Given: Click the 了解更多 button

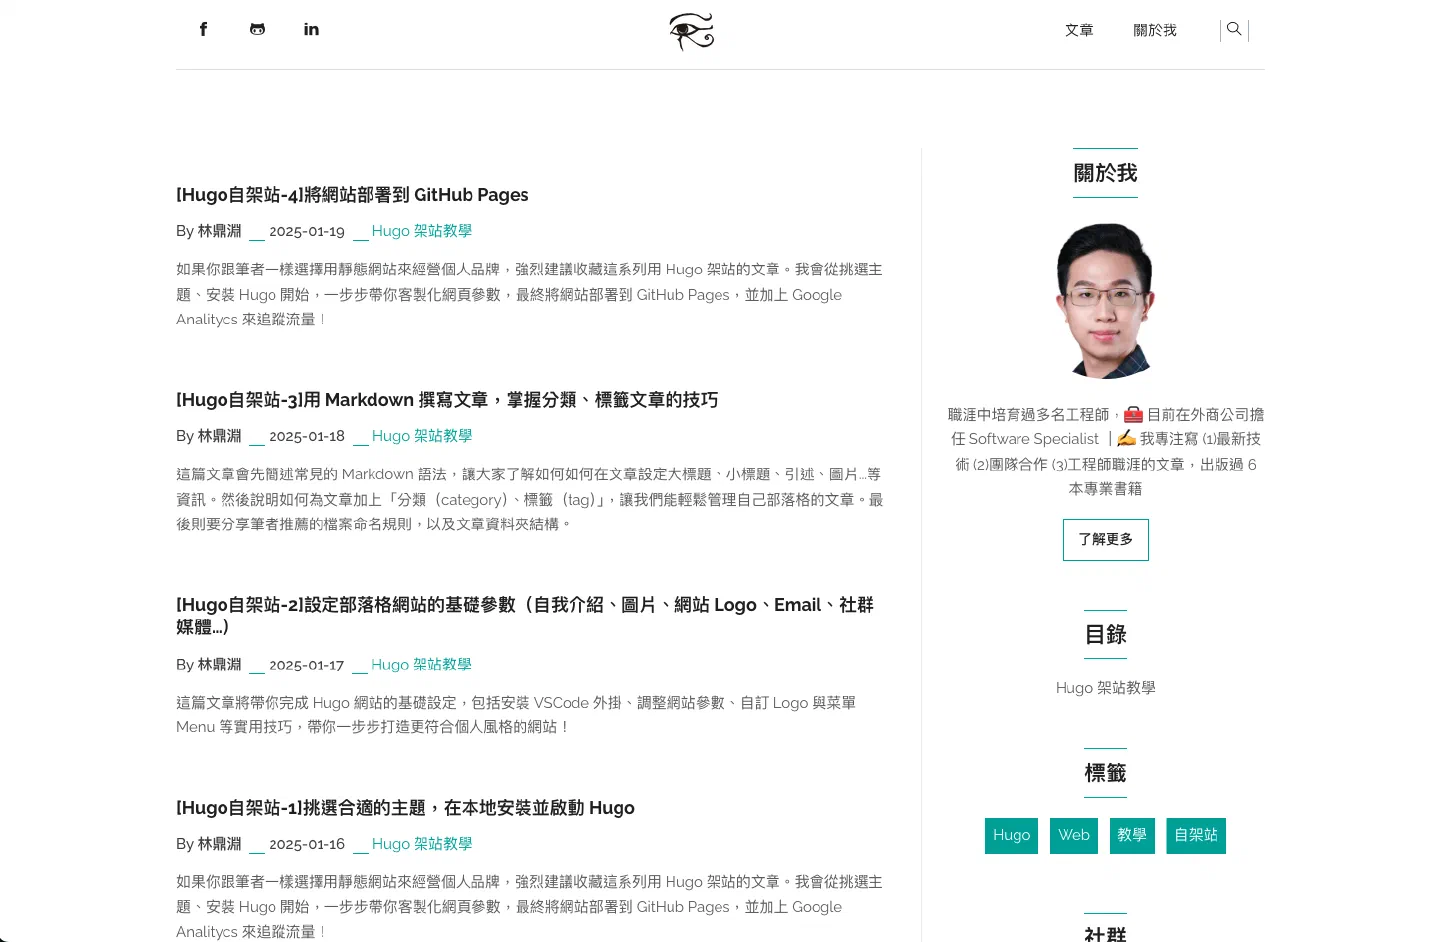Looking at the screenshot, I should point(1106,540).
